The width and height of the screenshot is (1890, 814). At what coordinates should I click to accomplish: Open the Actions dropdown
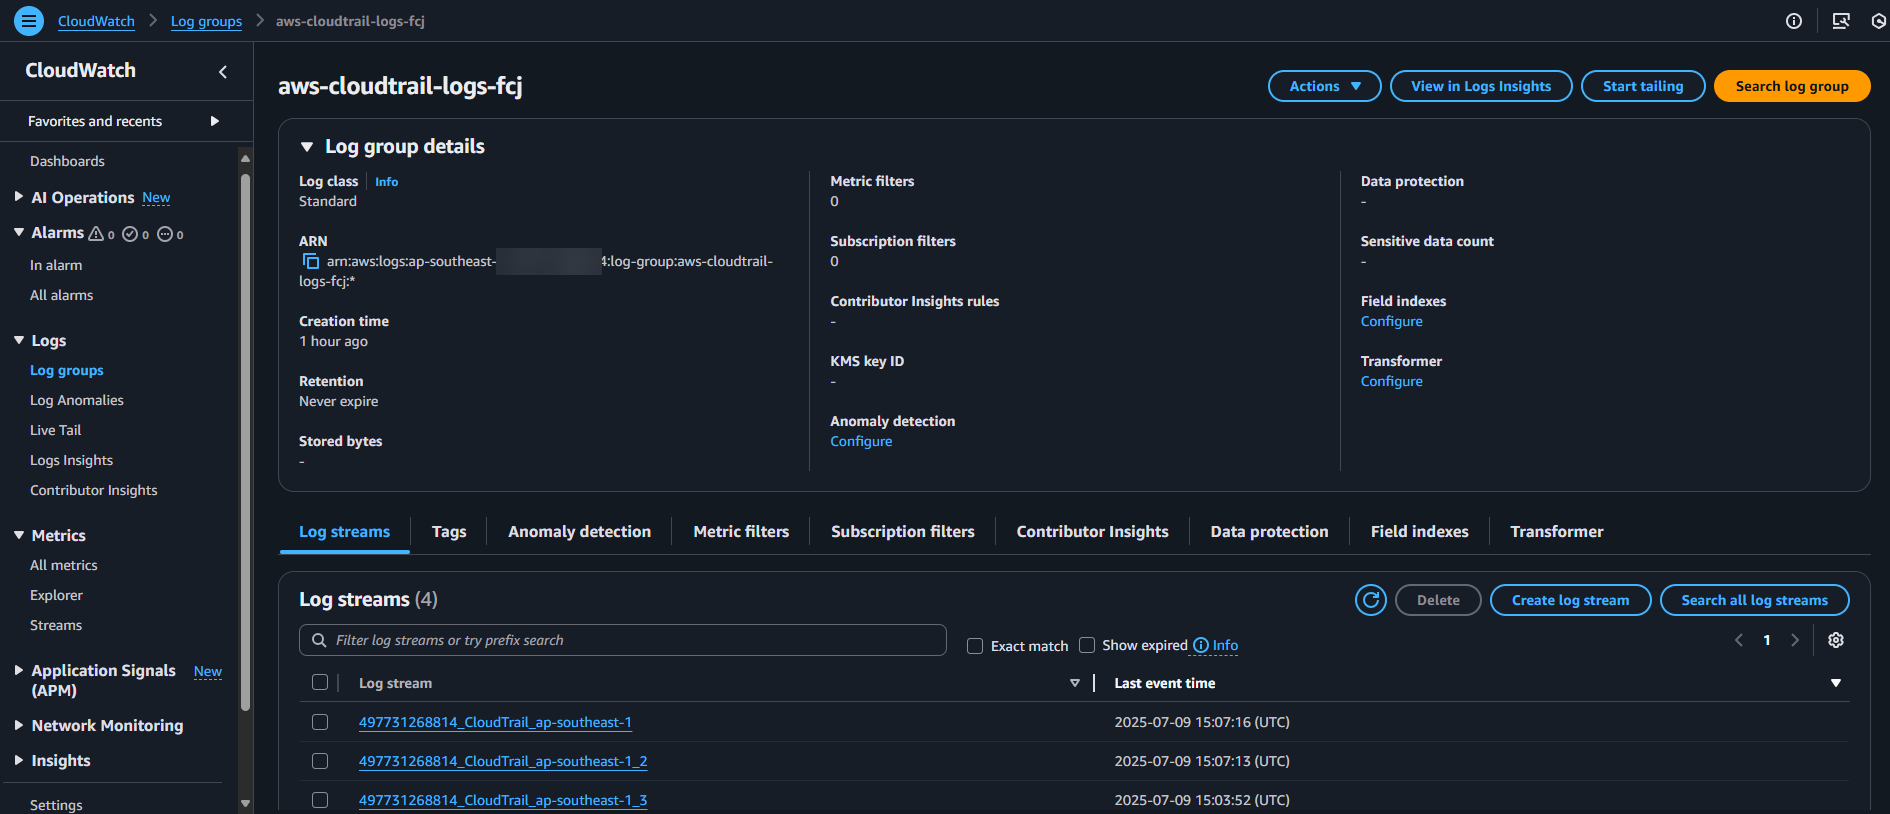1324,86
